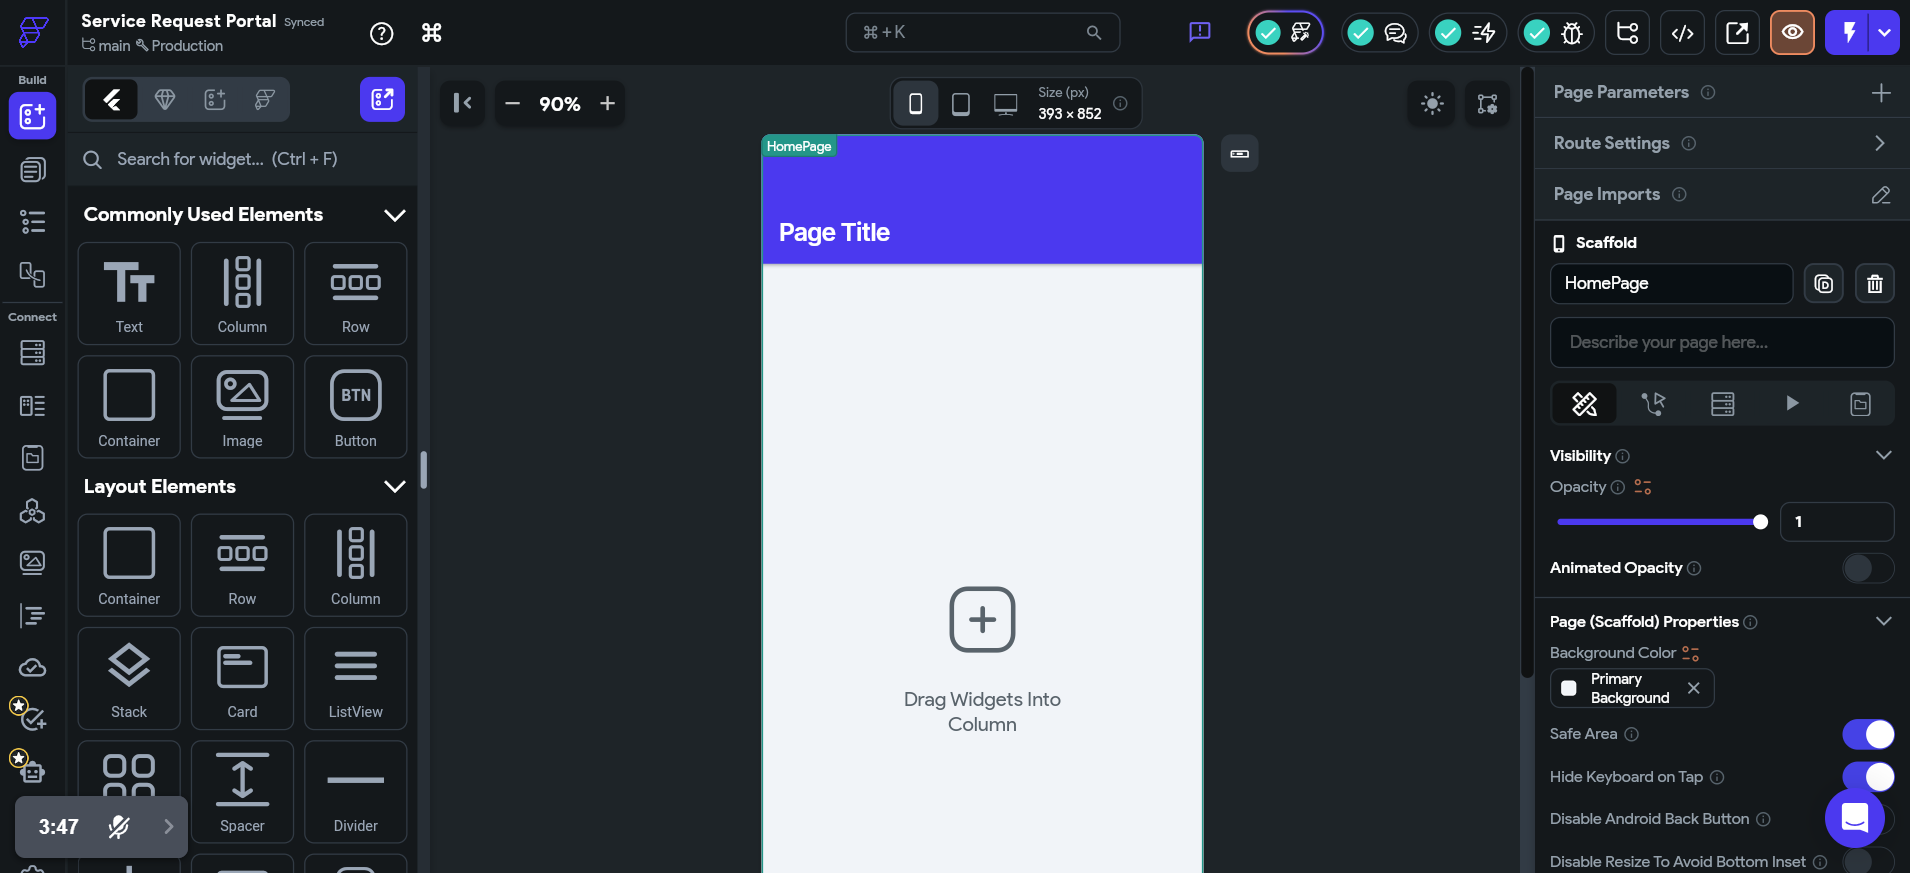
Task: Open the API Calls sidebar icon
Action: click(x=32, y=511)
